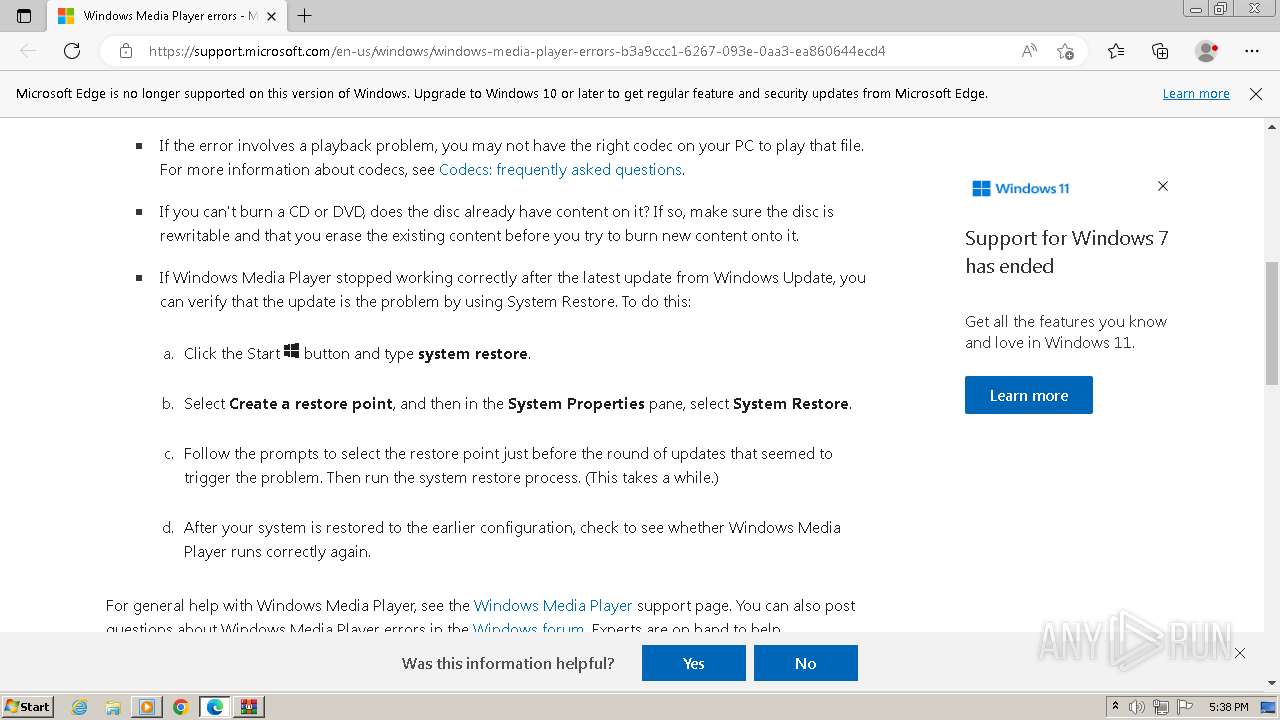
Task: Answer No to information helpful
Action: pos(806,663)
